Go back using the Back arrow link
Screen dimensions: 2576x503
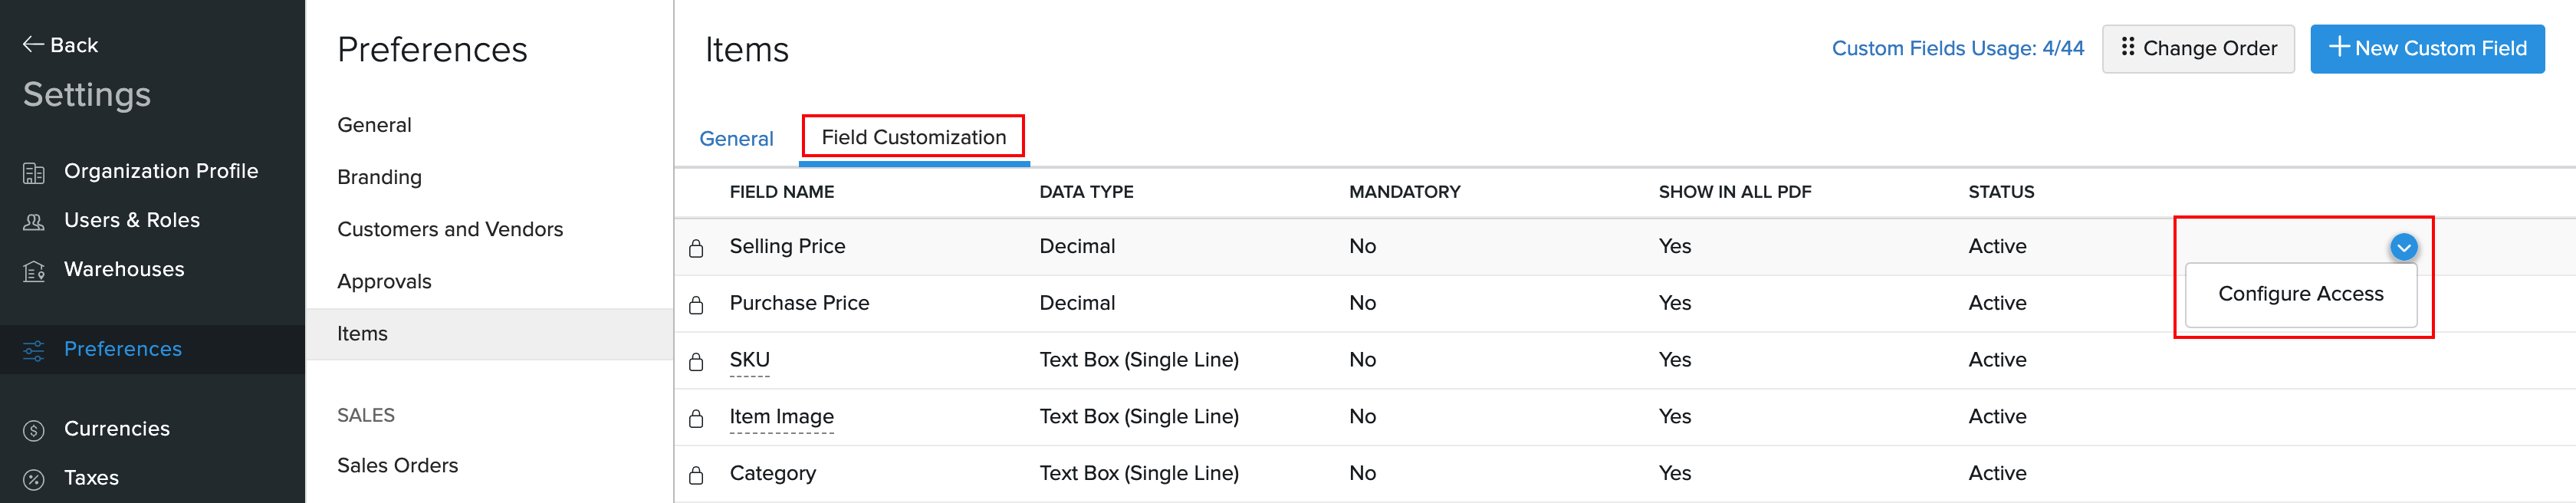tap(60, 45)
